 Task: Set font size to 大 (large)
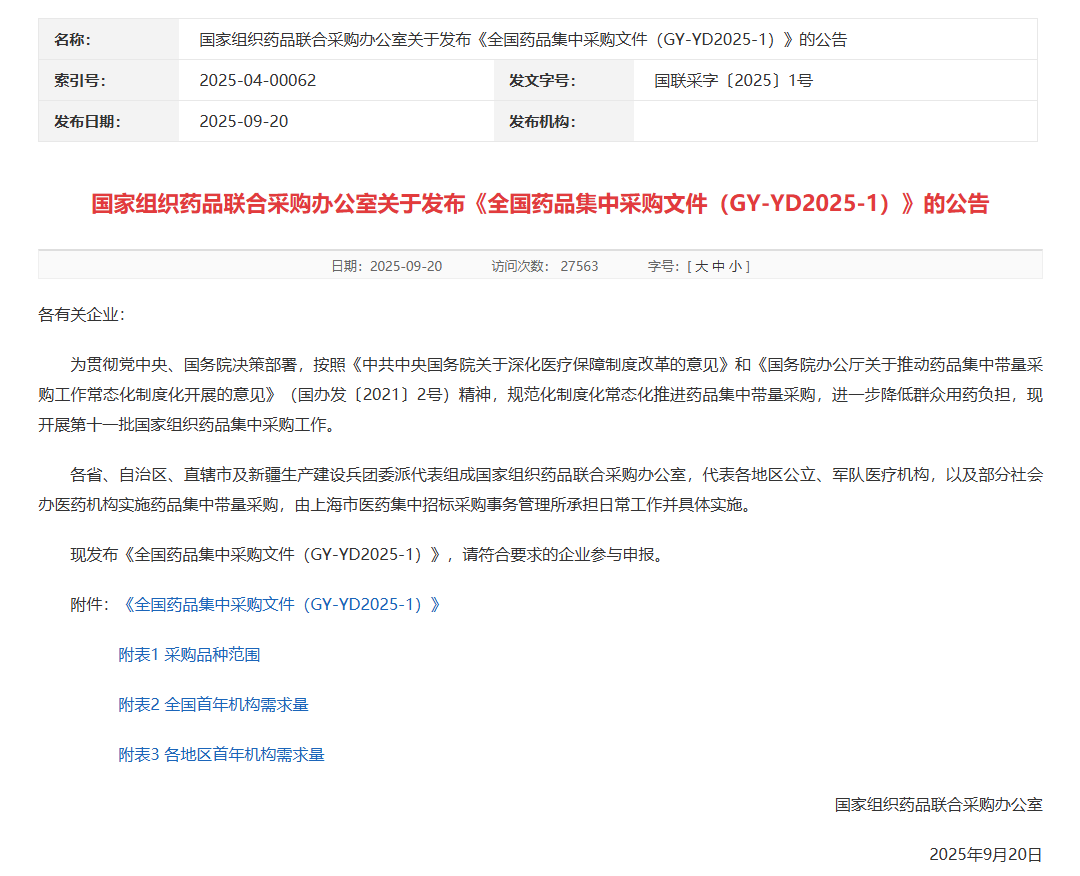(x=701, y=266)
